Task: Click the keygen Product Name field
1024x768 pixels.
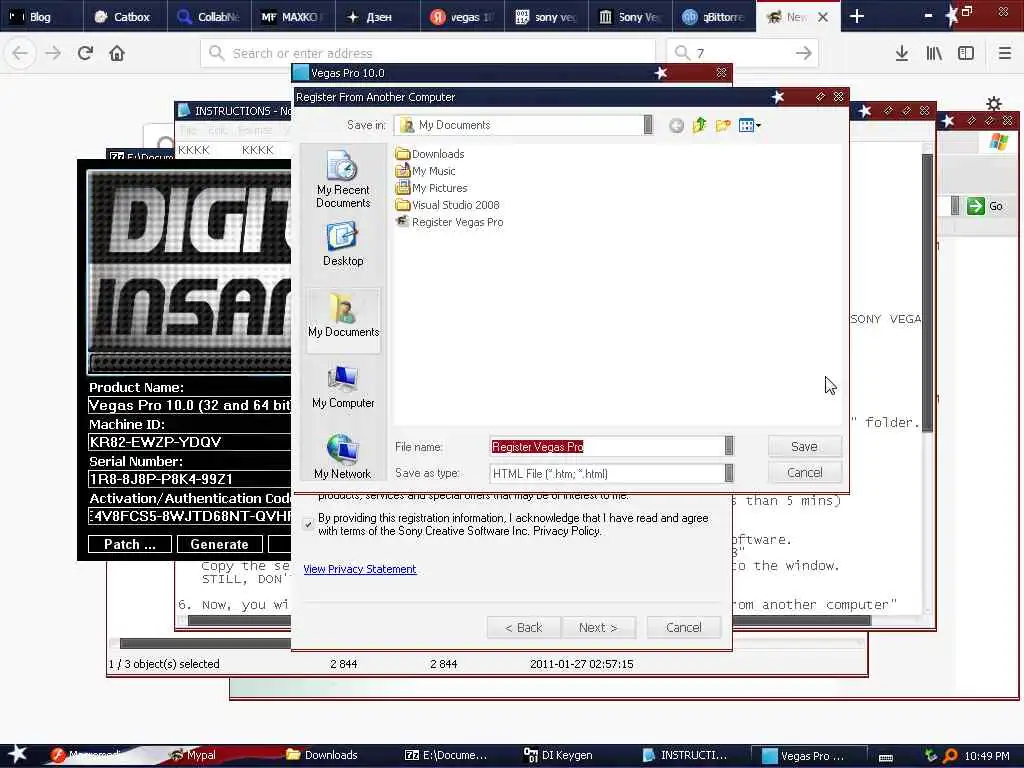Action: (x=189, y=405)
